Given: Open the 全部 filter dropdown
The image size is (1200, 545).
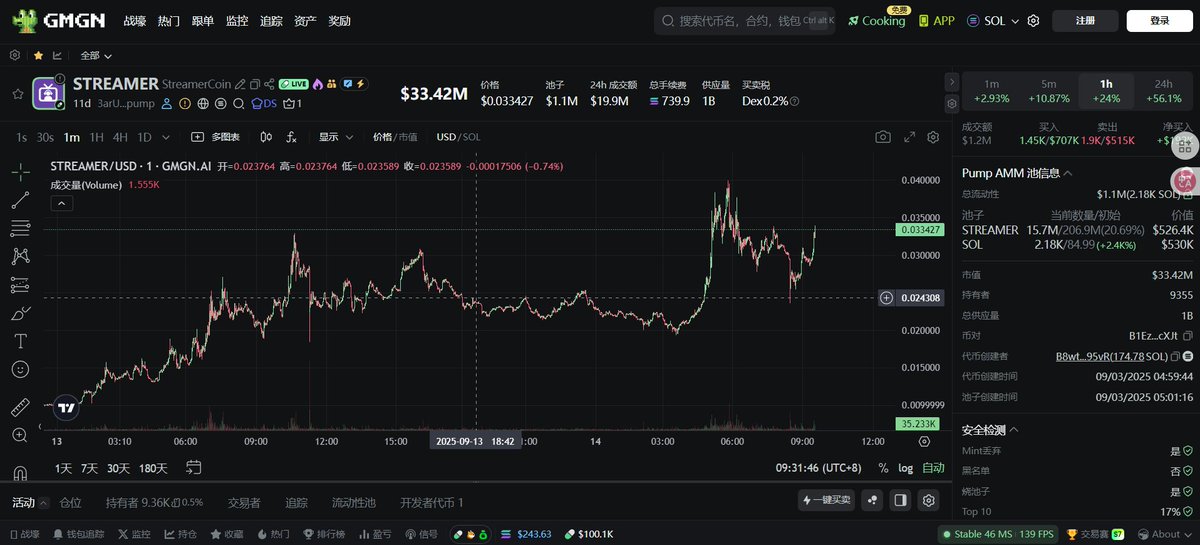Looking at the screenshot, I should [96, 56].
